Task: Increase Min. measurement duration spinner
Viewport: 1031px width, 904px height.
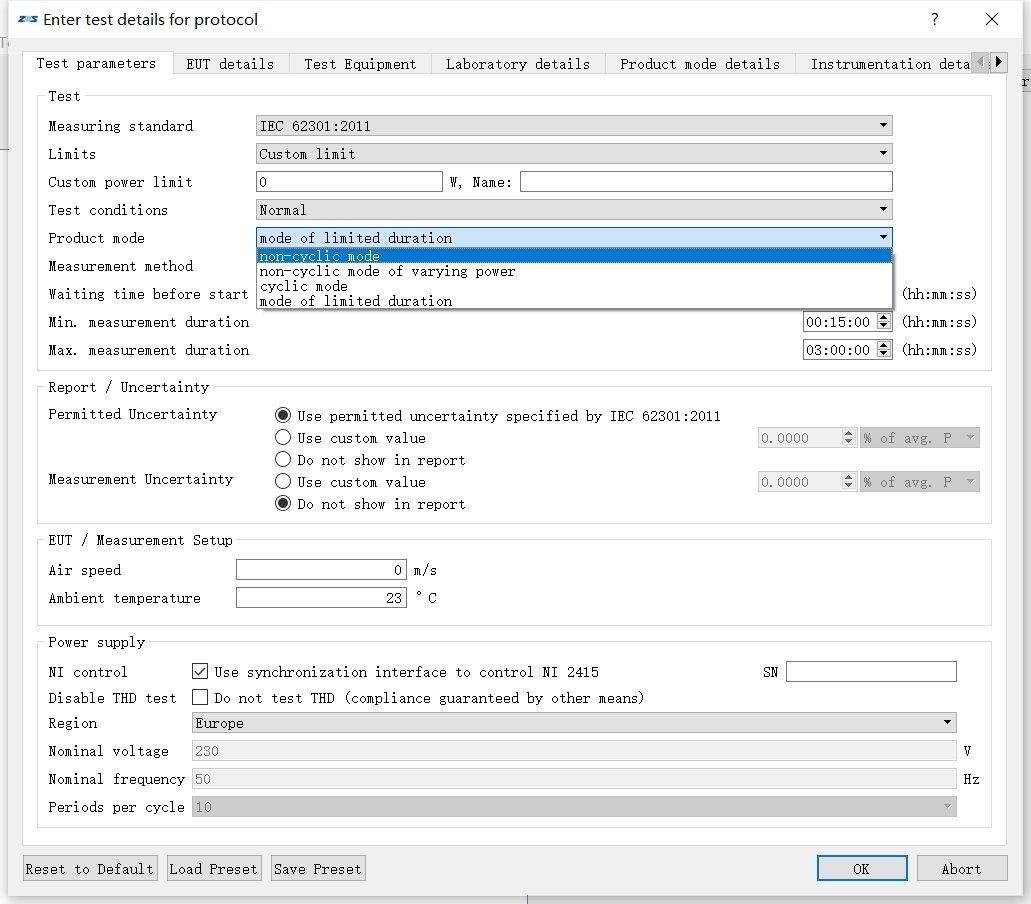Action: coord(883,318)
